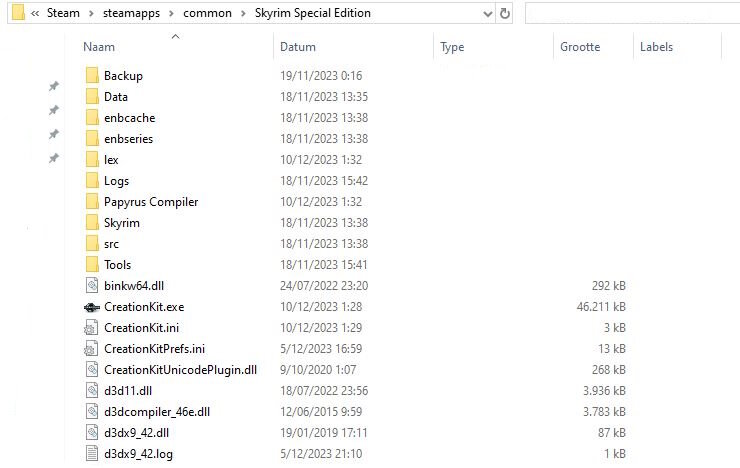
Task: Select the Logs folder icon
Action: tap(92, 180)
